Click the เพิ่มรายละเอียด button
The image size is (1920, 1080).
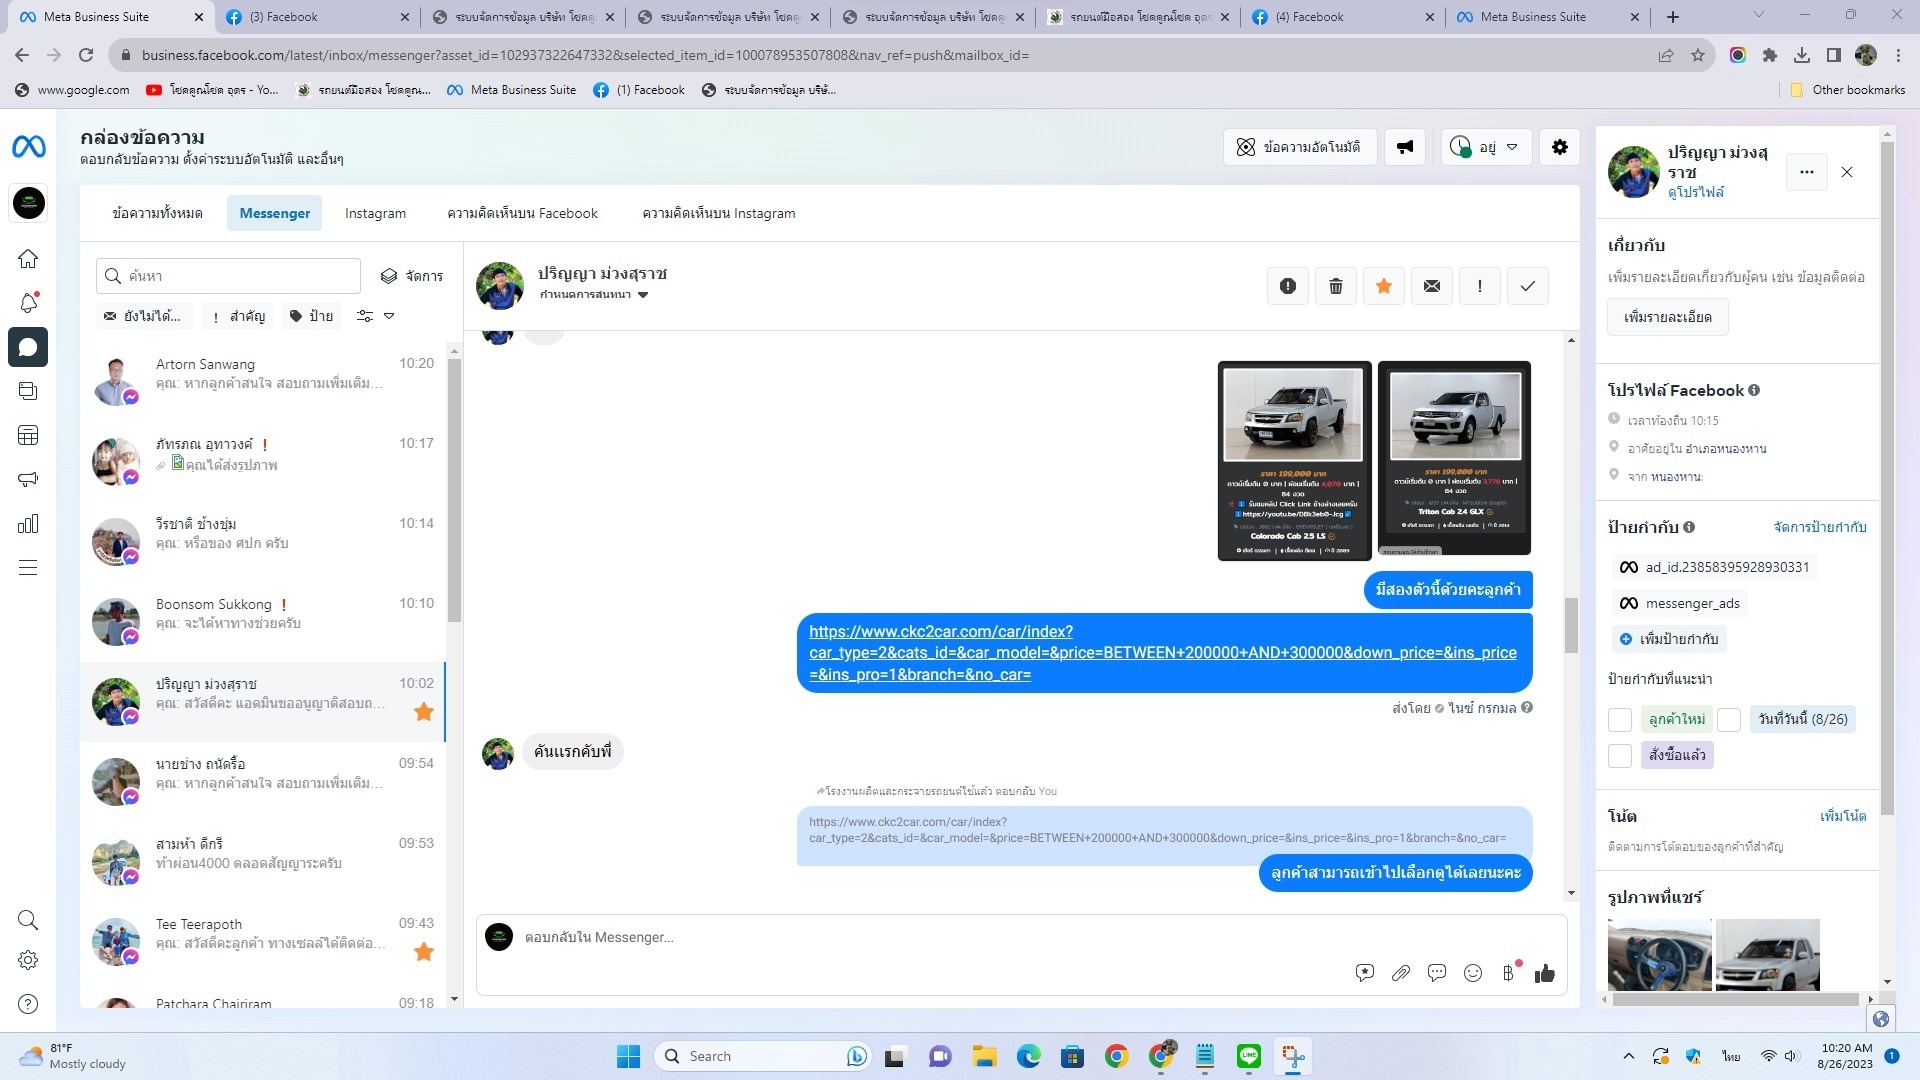[1667, 317]
